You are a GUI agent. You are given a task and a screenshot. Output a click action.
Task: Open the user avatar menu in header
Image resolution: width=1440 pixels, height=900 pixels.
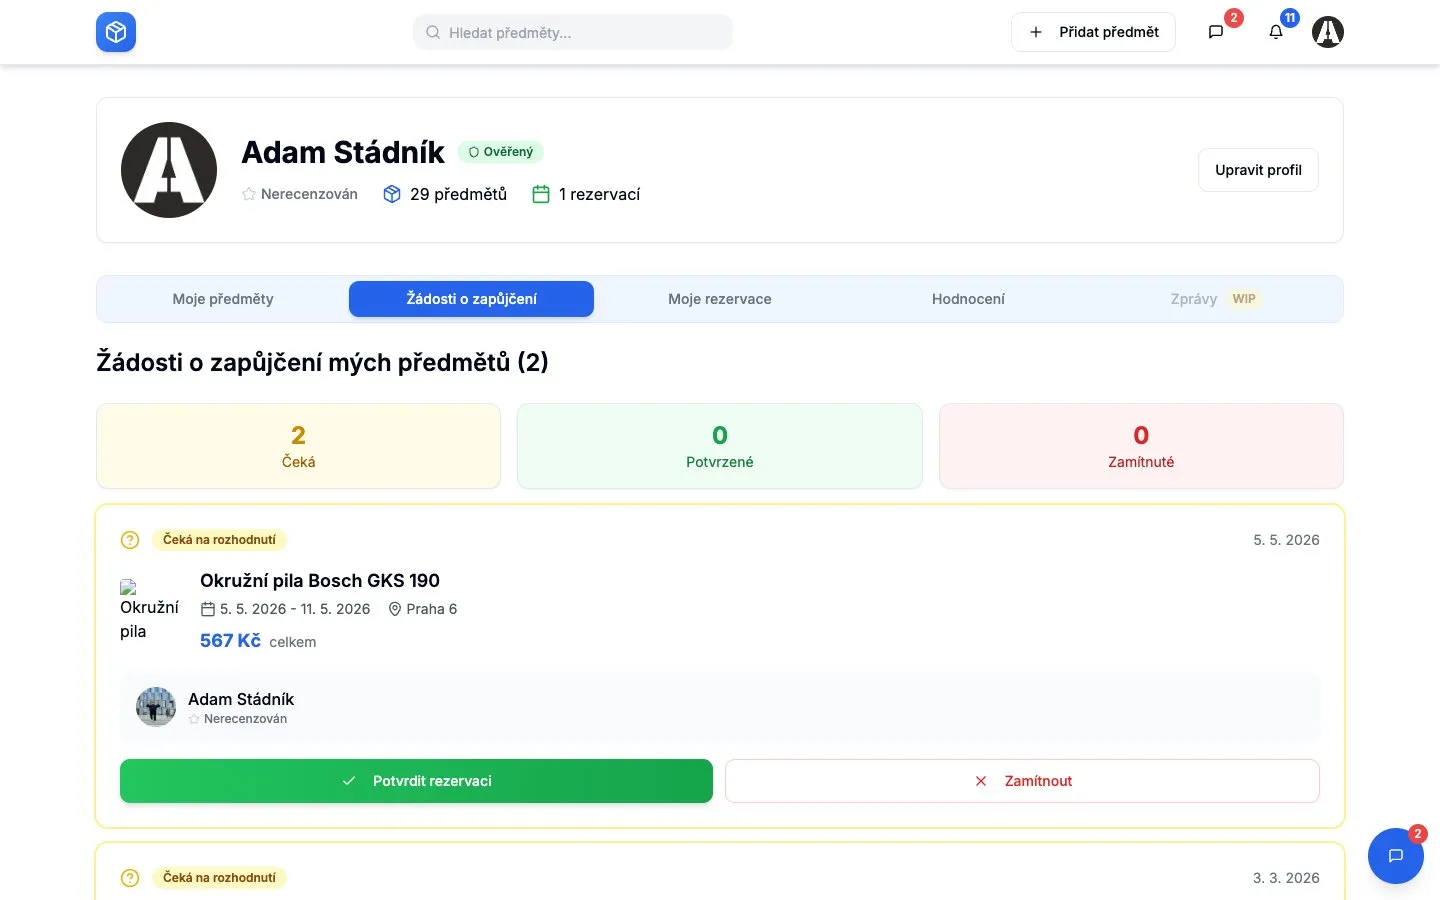1328,32
